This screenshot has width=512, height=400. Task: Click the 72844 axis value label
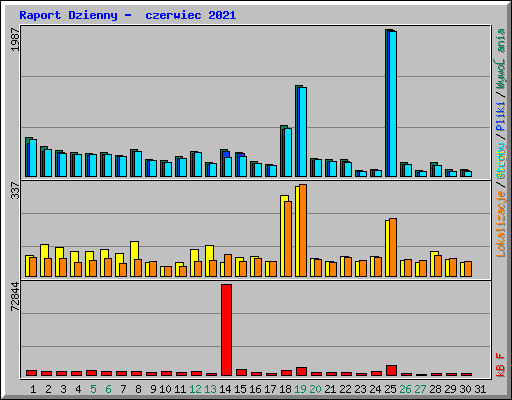[x=15, y=297]
